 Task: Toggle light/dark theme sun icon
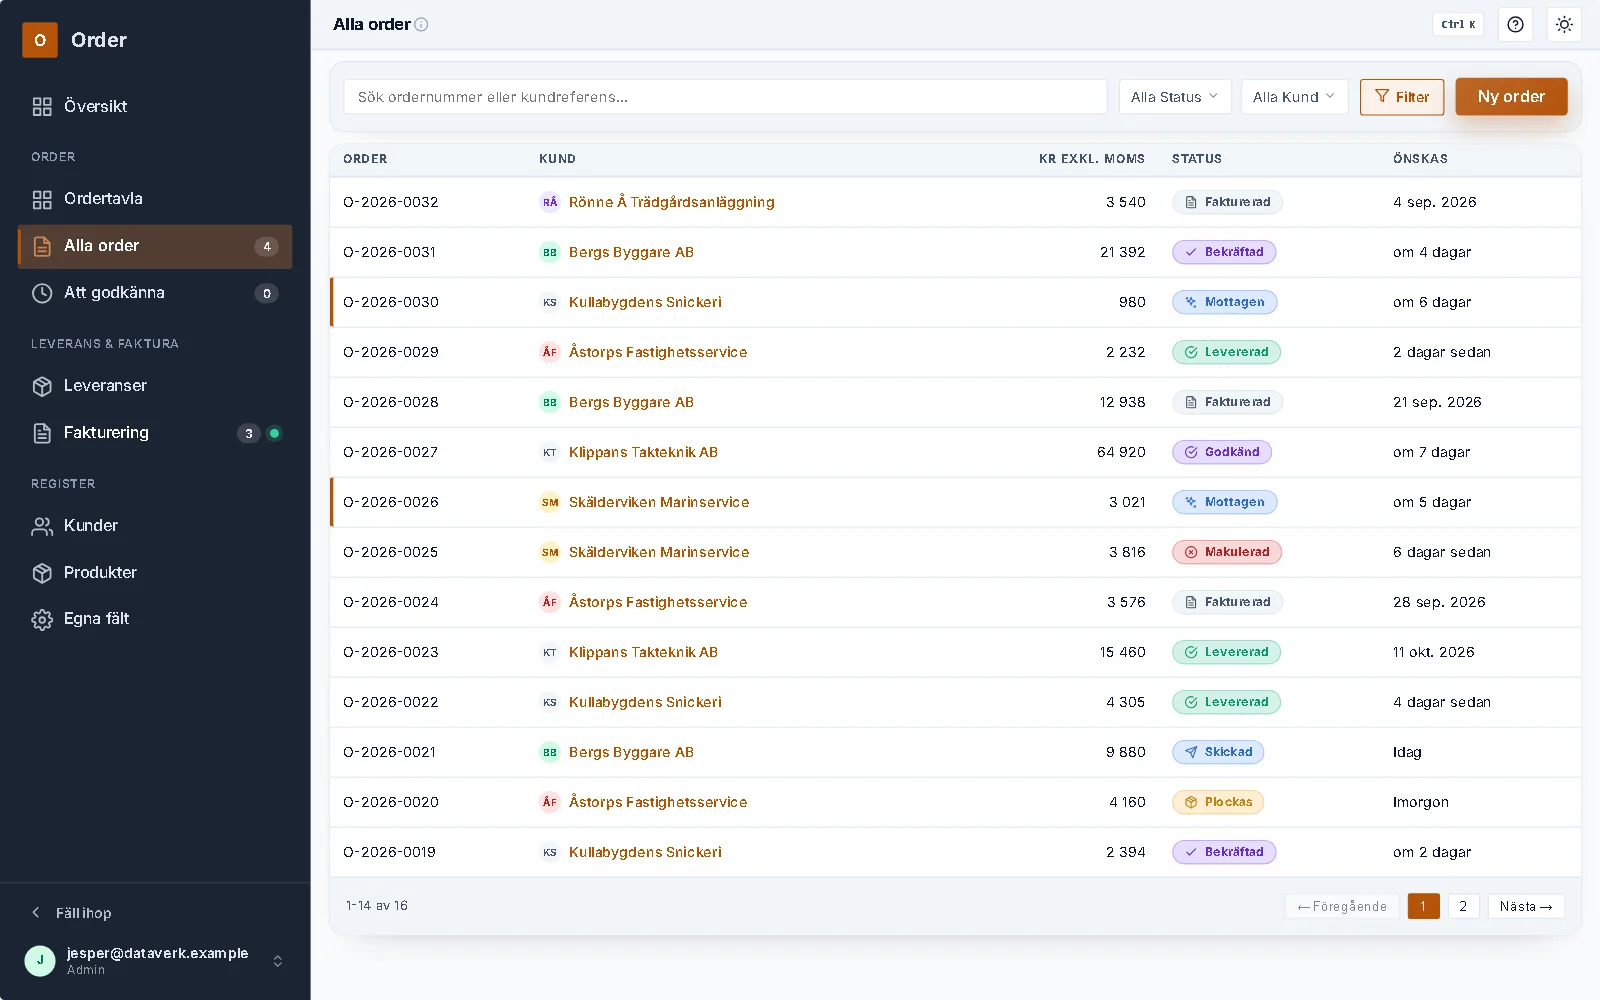coord(1564,24)
